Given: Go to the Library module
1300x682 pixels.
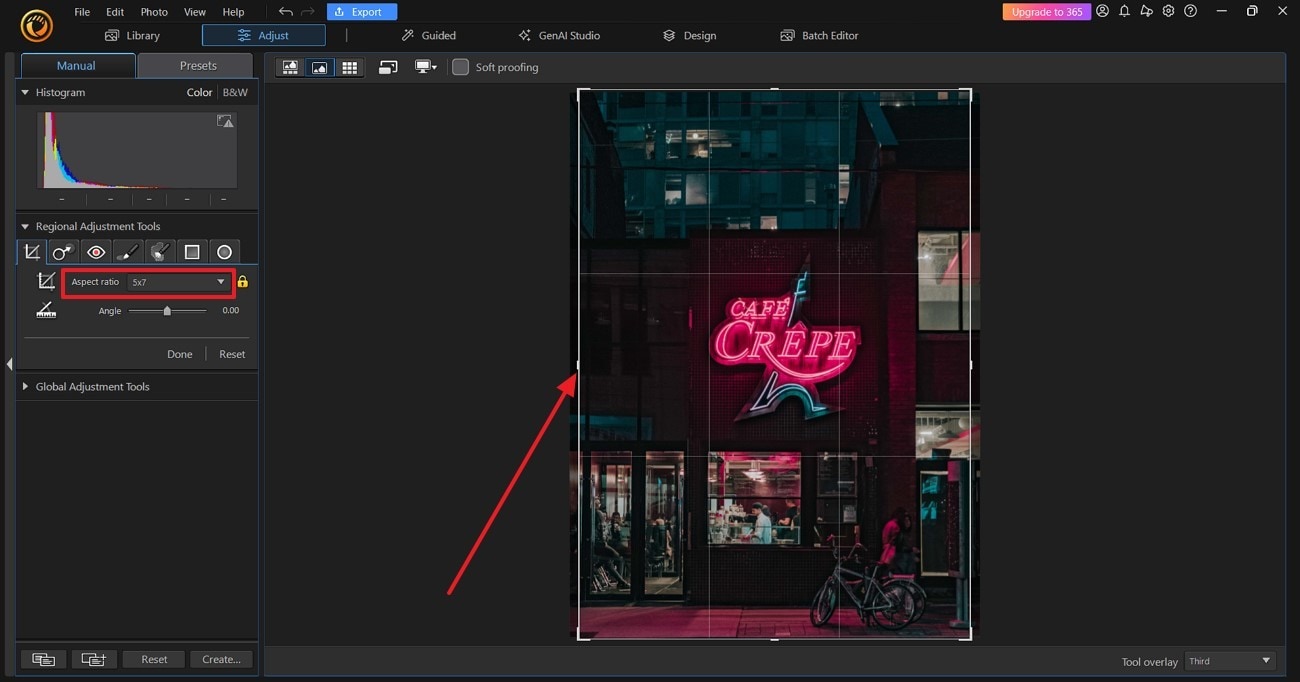Looking at the screenshot, I should pyautogui.click(x=132, y=35).
